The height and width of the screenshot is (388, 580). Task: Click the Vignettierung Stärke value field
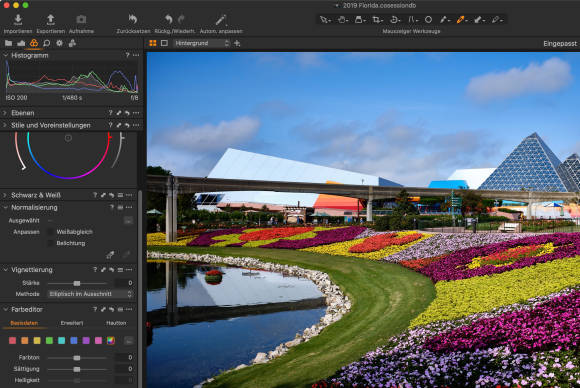pos(124,283)
